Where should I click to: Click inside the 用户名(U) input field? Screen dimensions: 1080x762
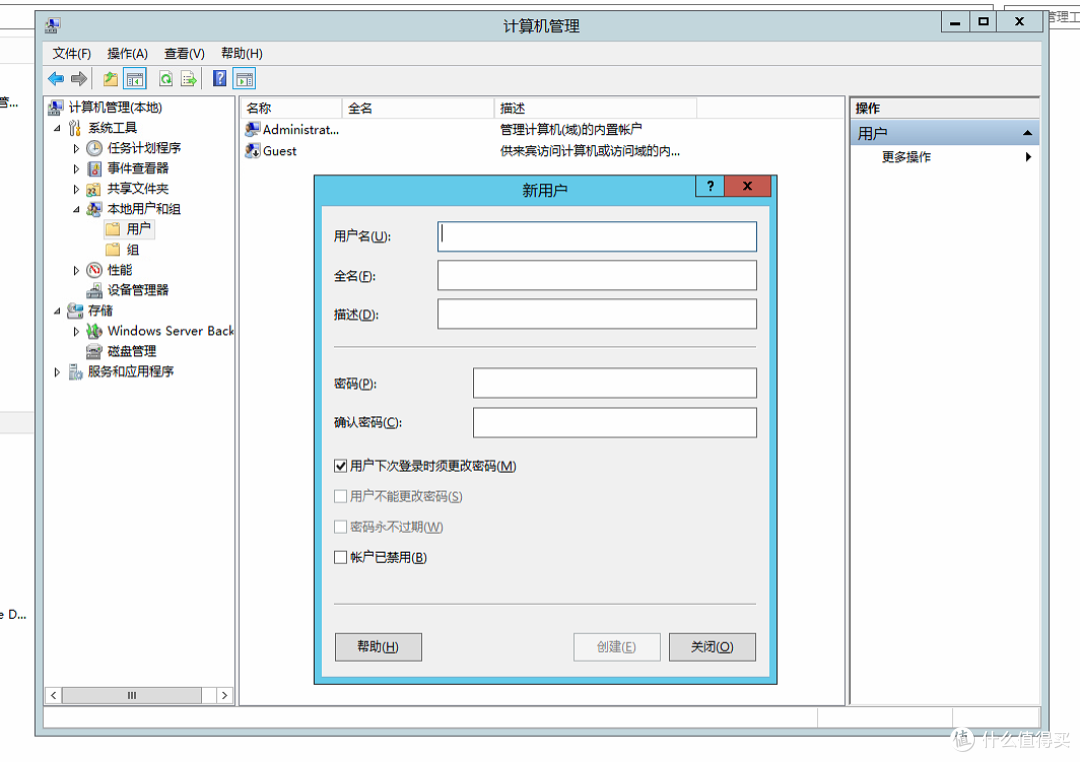(x=595, y=236)
